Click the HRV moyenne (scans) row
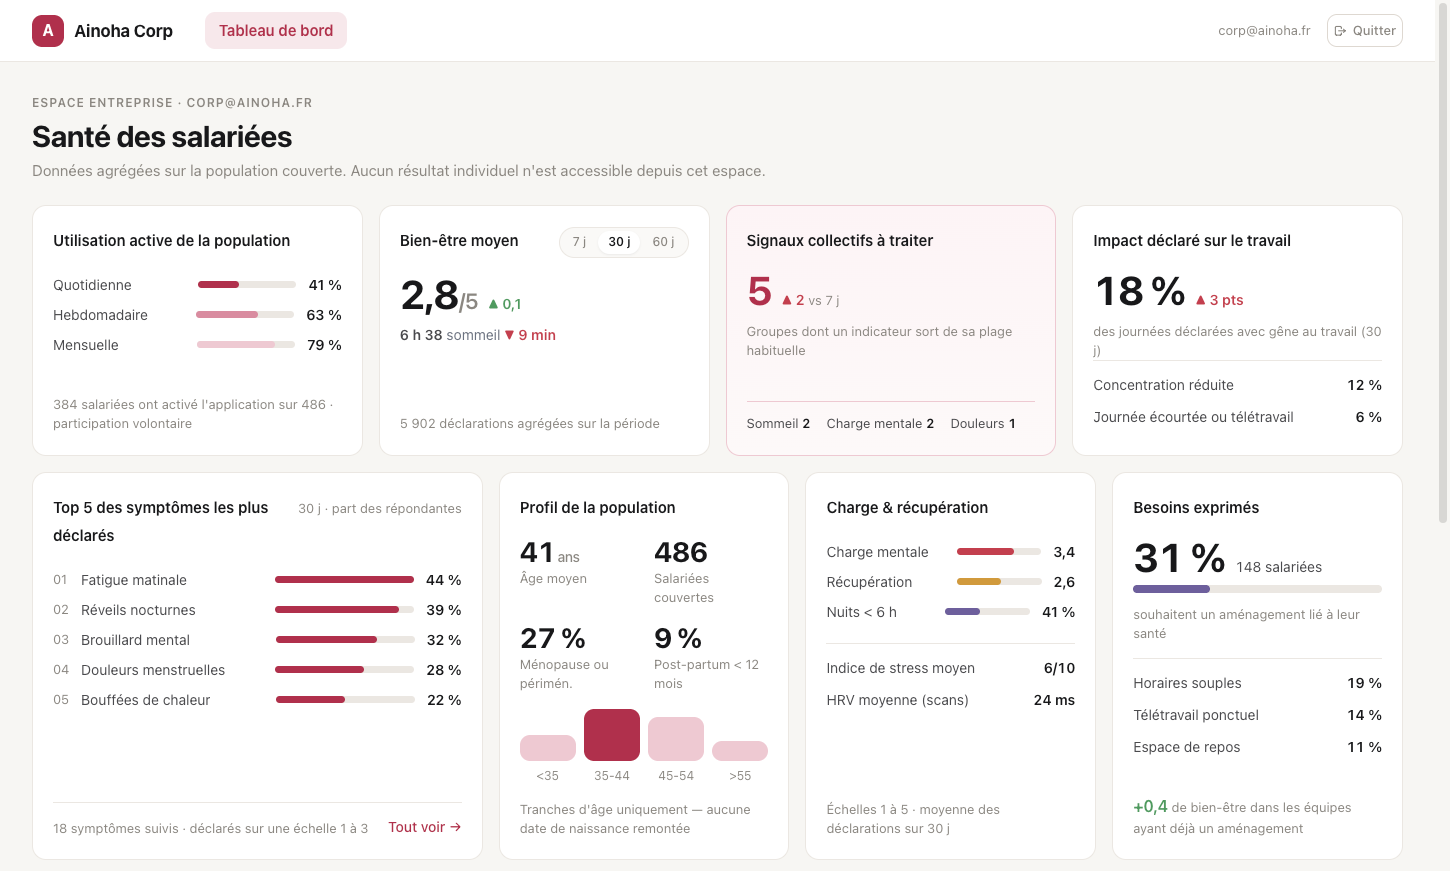1450x871 pixels. [951, 700]
